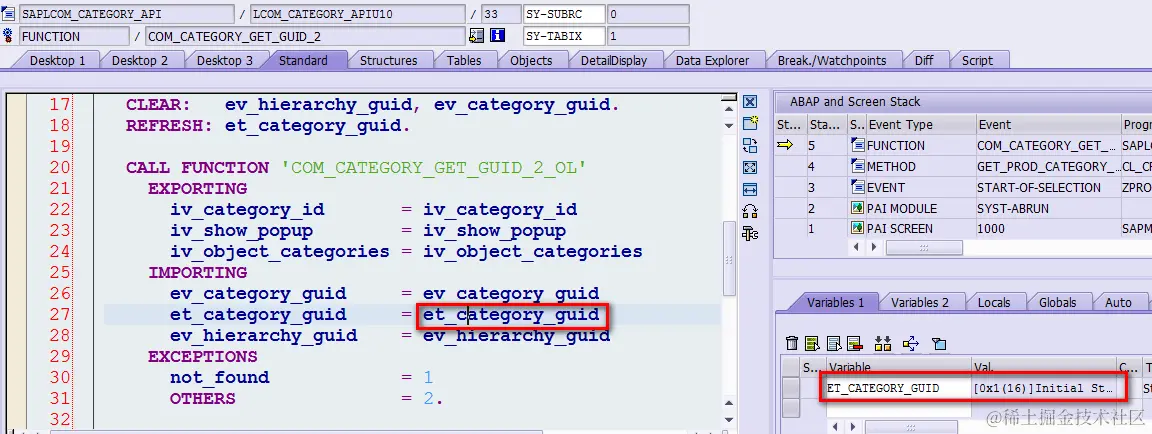Click the METHOD row icon in the stack

pos(857,166)
